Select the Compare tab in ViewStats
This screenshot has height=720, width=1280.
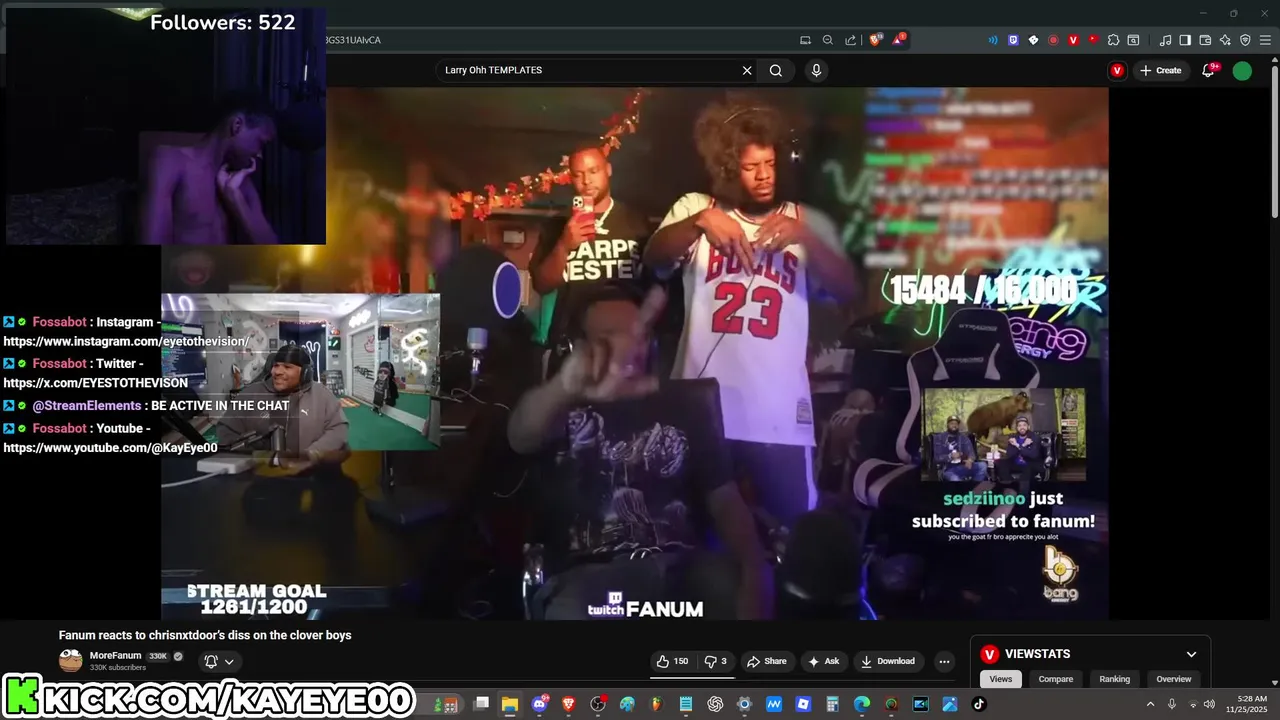[x=1055, y=679]
